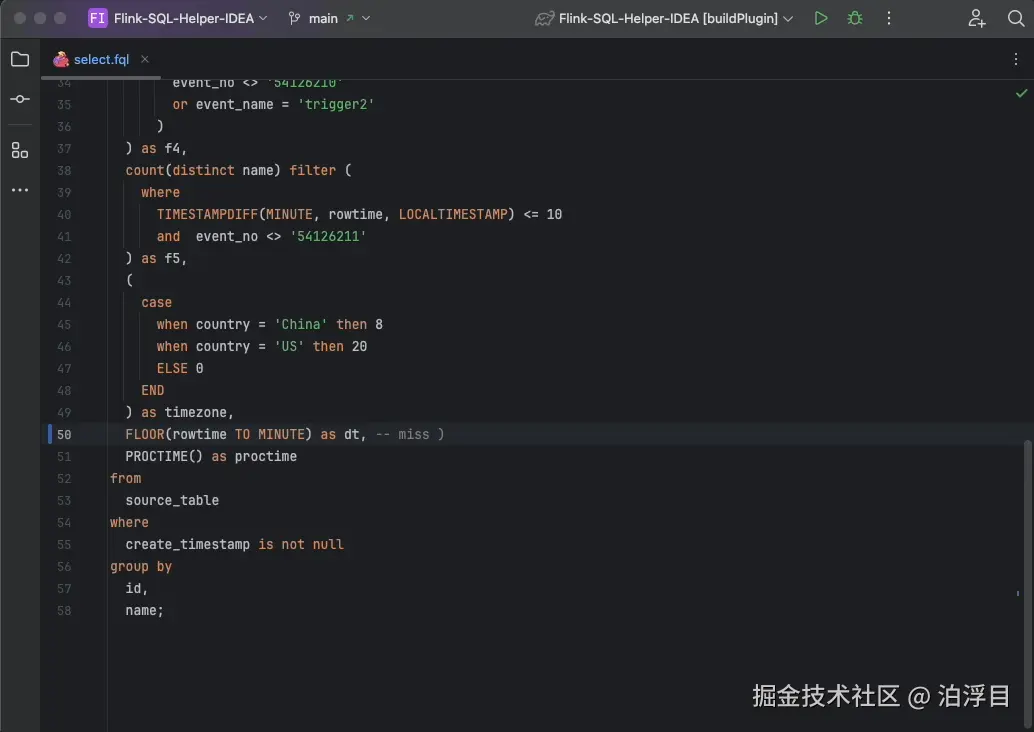Open the Project tool window folder icon
The height and width of the screenshot is (732, 1034).
20,59
